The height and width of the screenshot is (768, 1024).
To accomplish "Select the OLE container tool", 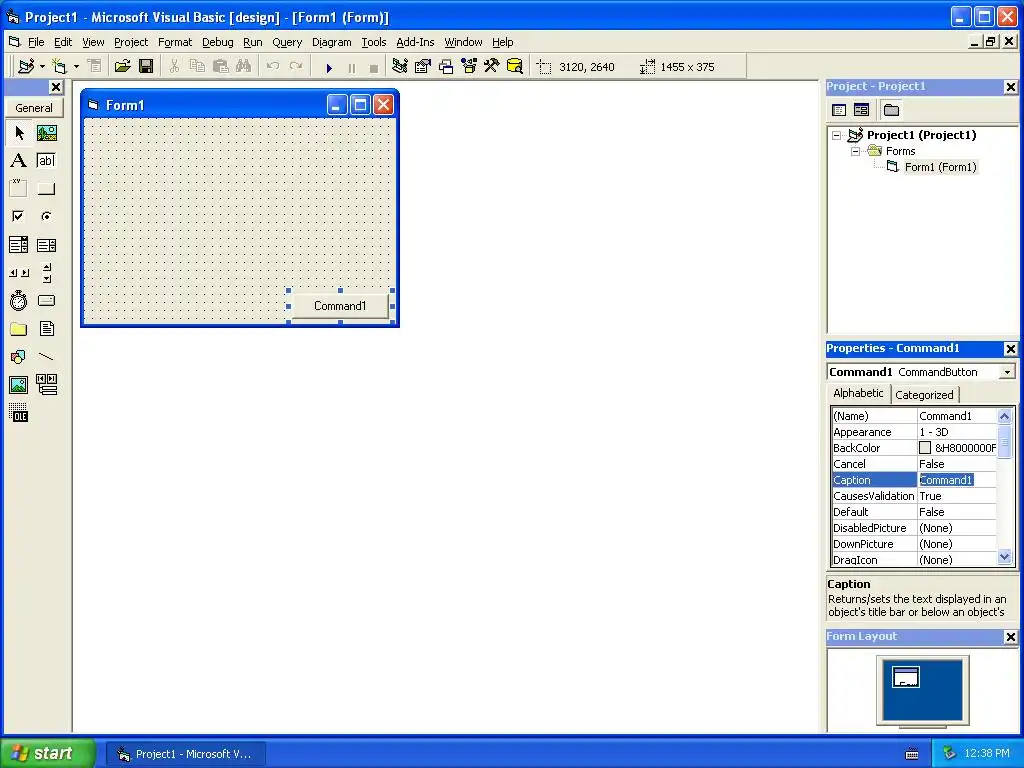I will point(19,413).
